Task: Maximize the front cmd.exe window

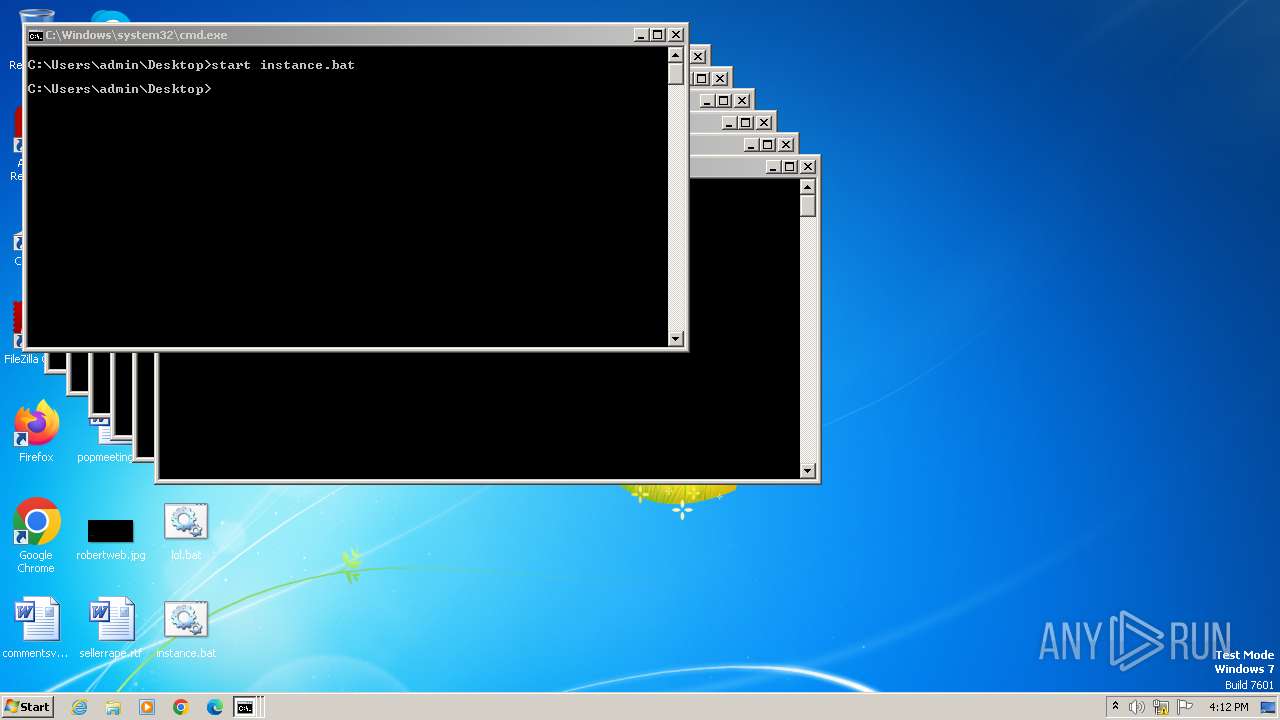Action: [x=658, y=35]
